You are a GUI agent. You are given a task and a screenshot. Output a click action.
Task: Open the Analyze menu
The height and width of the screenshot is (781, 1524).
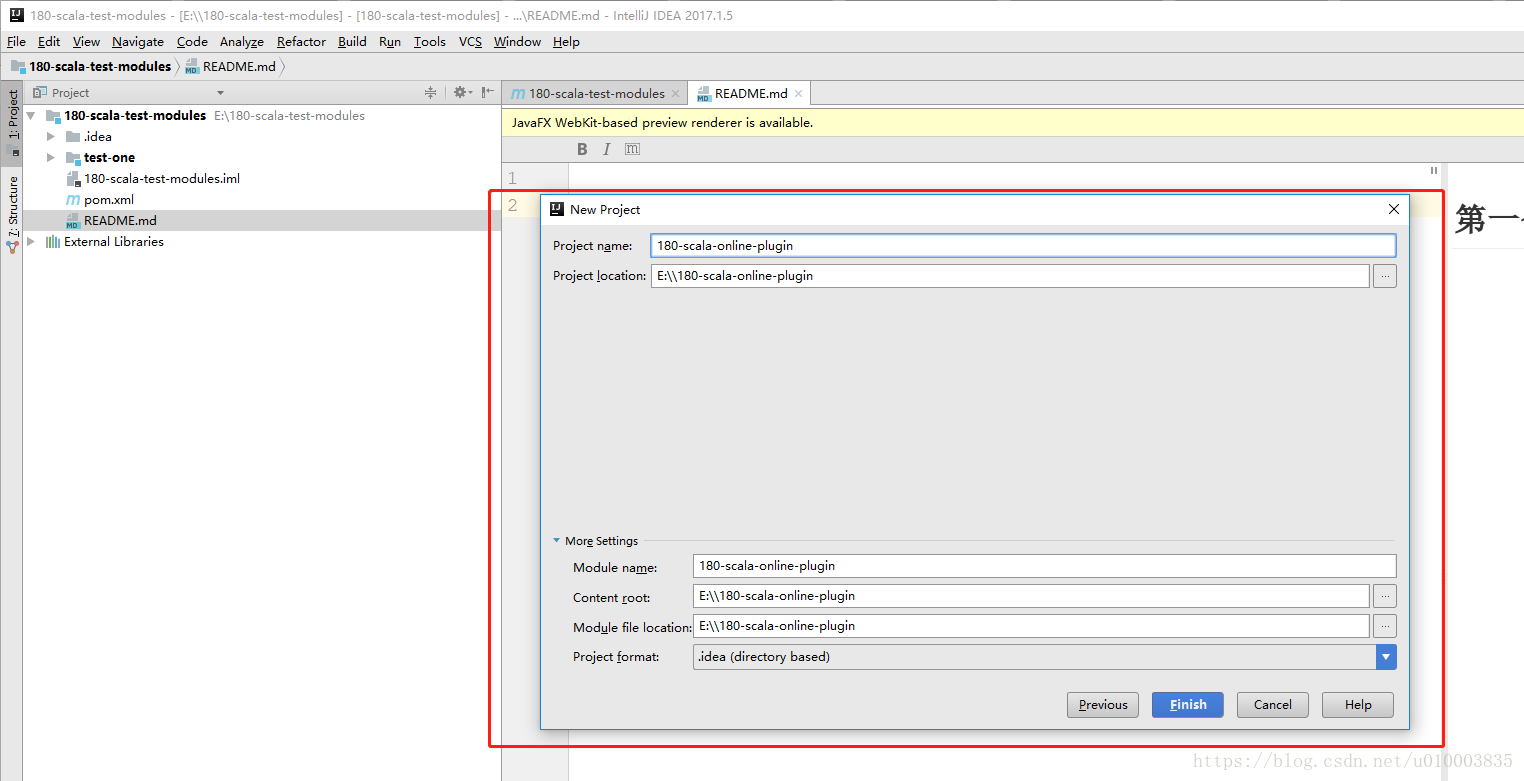(x=242, y=42)
